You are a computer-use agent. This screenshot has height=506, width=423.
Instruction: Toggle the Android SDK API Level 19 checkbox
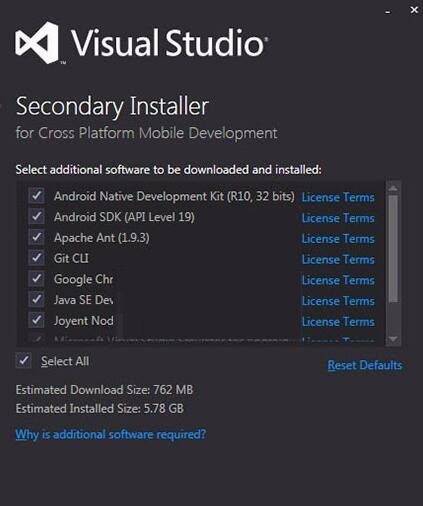coord(36,216)
